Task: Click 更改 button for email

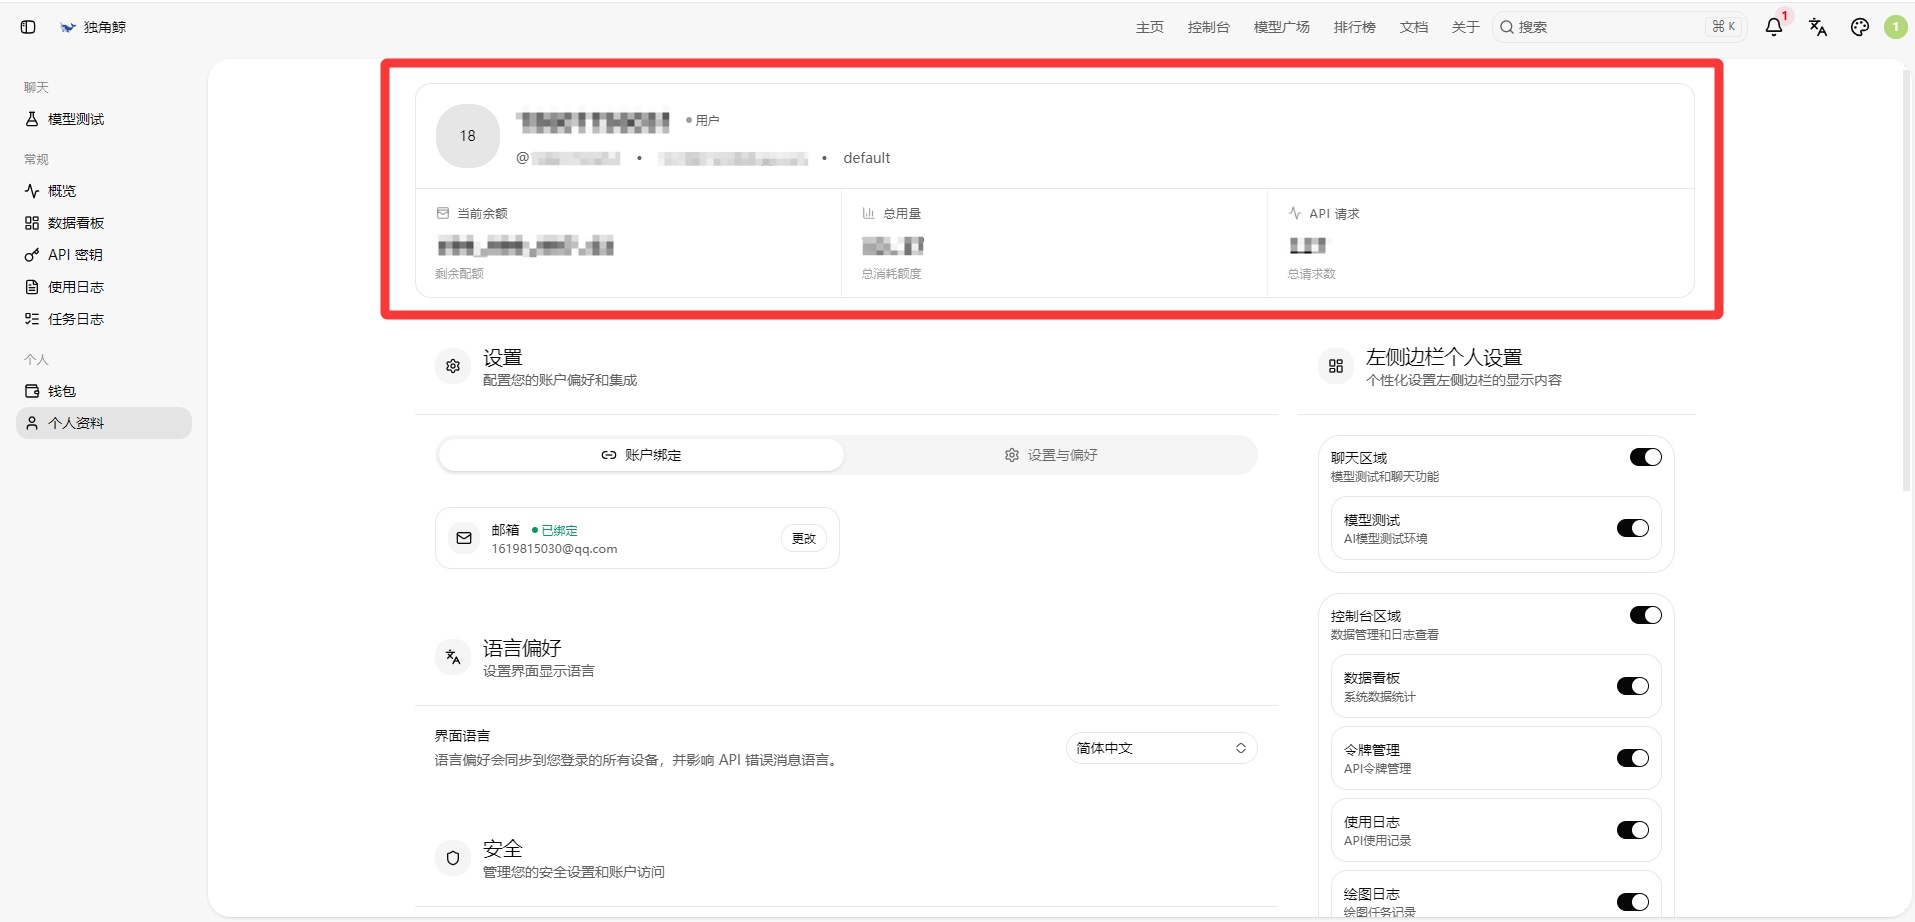Action: click(x=804, y=538)
